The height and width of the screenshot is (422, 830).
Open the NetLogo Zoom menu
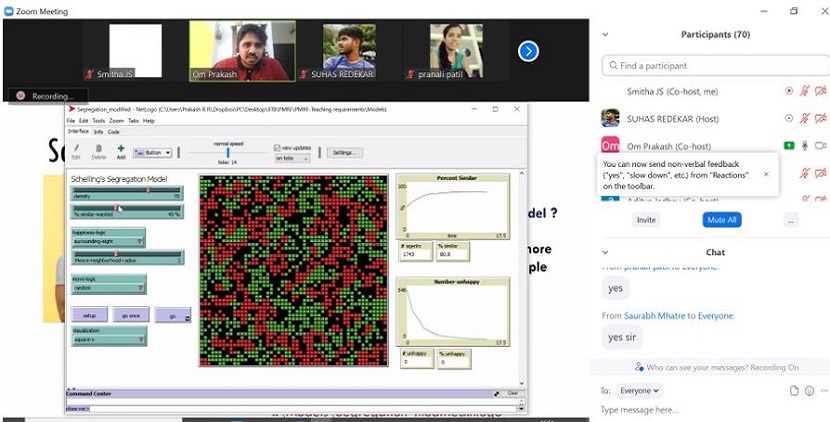[x=116, y=121]
